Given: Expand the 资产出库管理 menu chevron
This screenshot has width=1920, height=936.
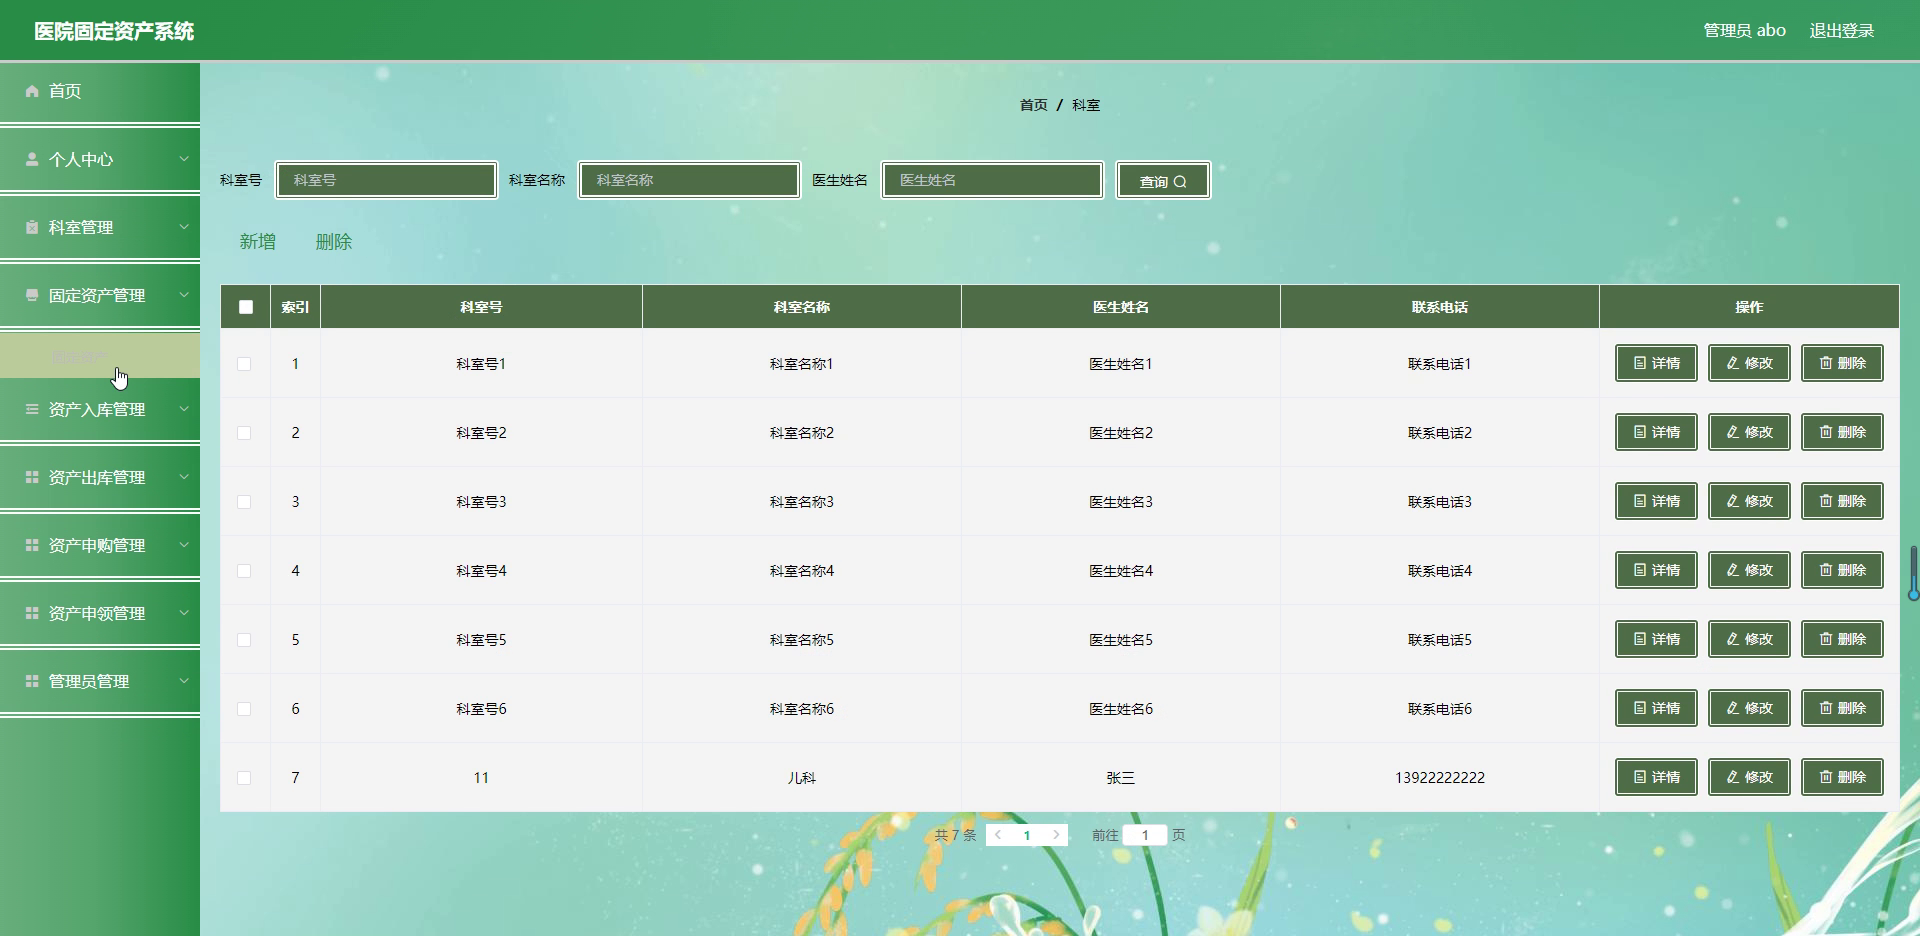Looking at the screenshot, I should pos(184,476).
